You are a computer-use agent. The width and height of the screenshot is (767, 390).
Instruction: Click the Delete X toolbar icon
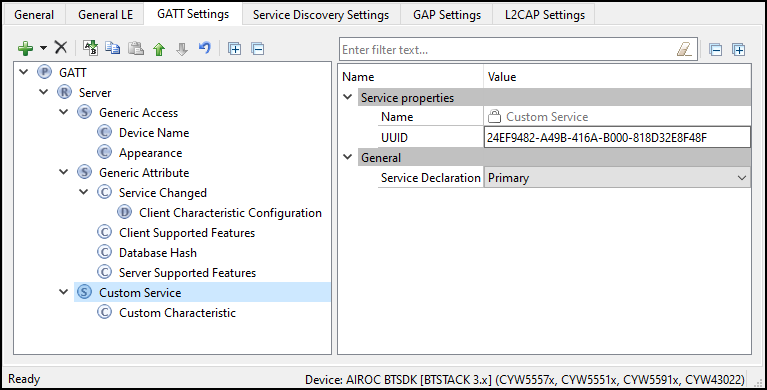pos(61,47)
